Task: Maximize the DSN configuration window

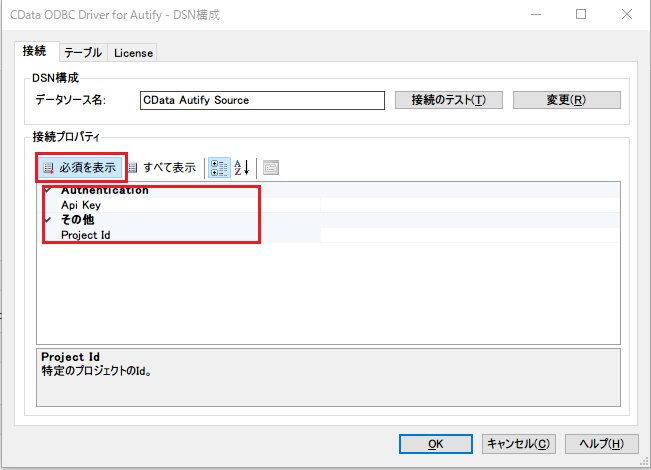Action: pos(581,15)
